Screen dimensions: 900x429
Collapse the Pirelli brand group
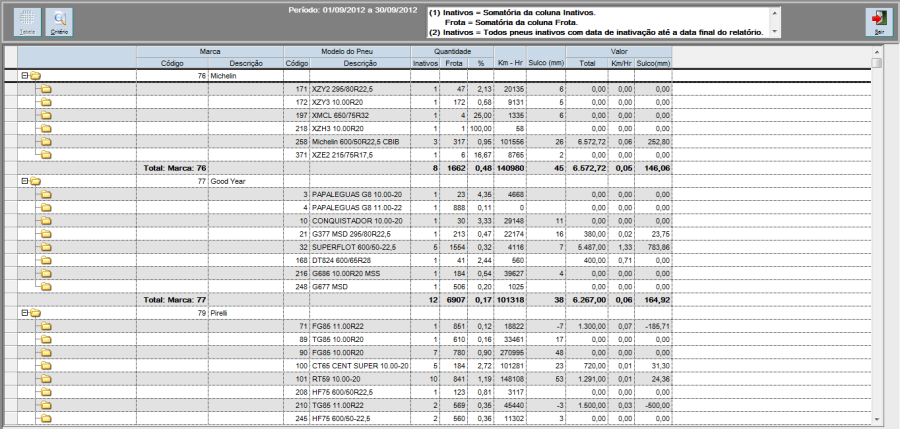[x=25, y=313]
